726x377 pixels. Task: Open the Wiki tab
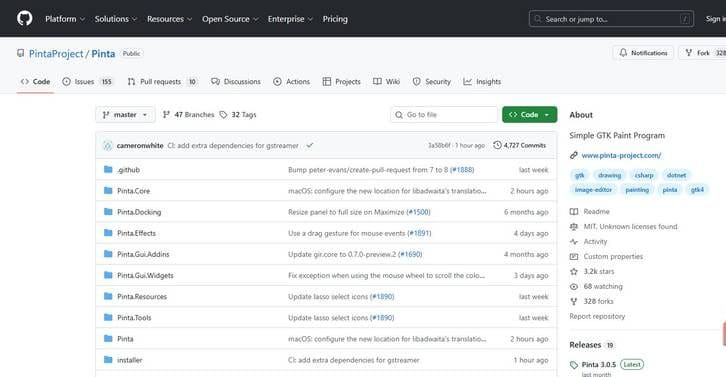tap(386, 82)
